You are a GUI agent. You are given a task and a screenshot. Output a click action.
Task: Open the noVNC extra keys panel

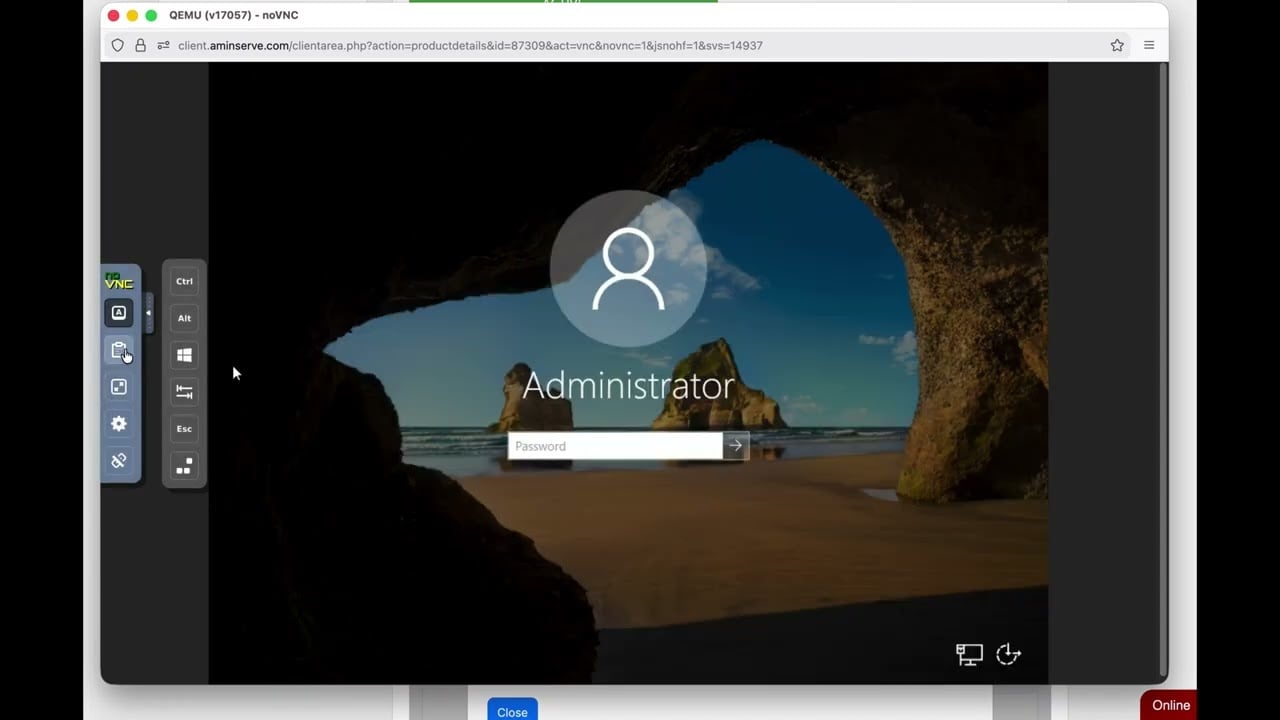[x=118, y=312]
